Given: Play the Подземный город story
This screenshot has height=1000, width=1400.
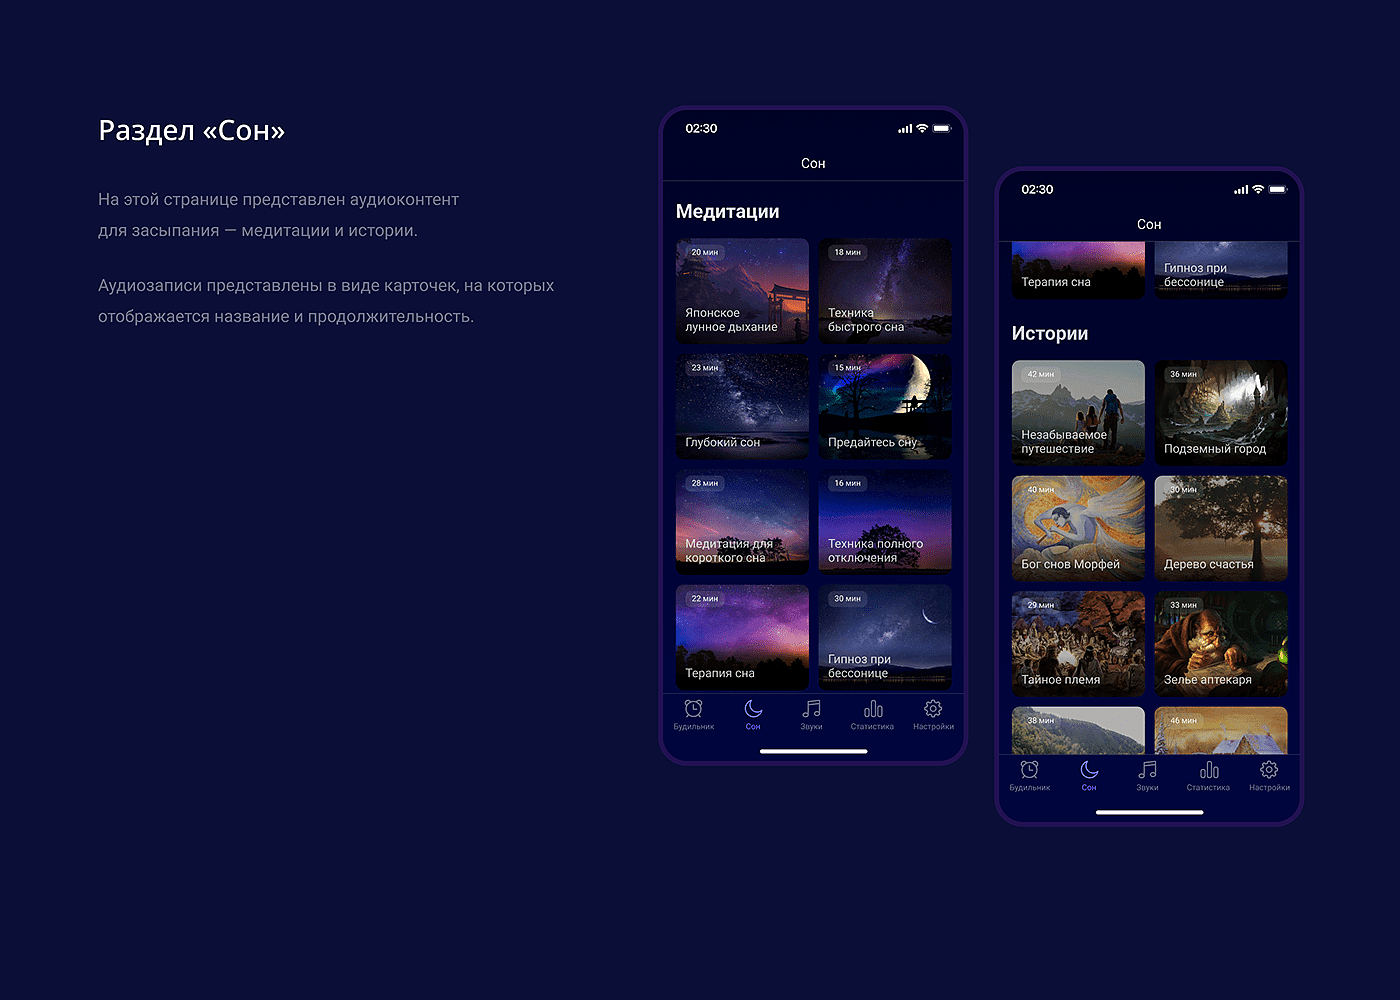Looking at the screenshot, I should pyautogui.click(x=1221, y=413).
